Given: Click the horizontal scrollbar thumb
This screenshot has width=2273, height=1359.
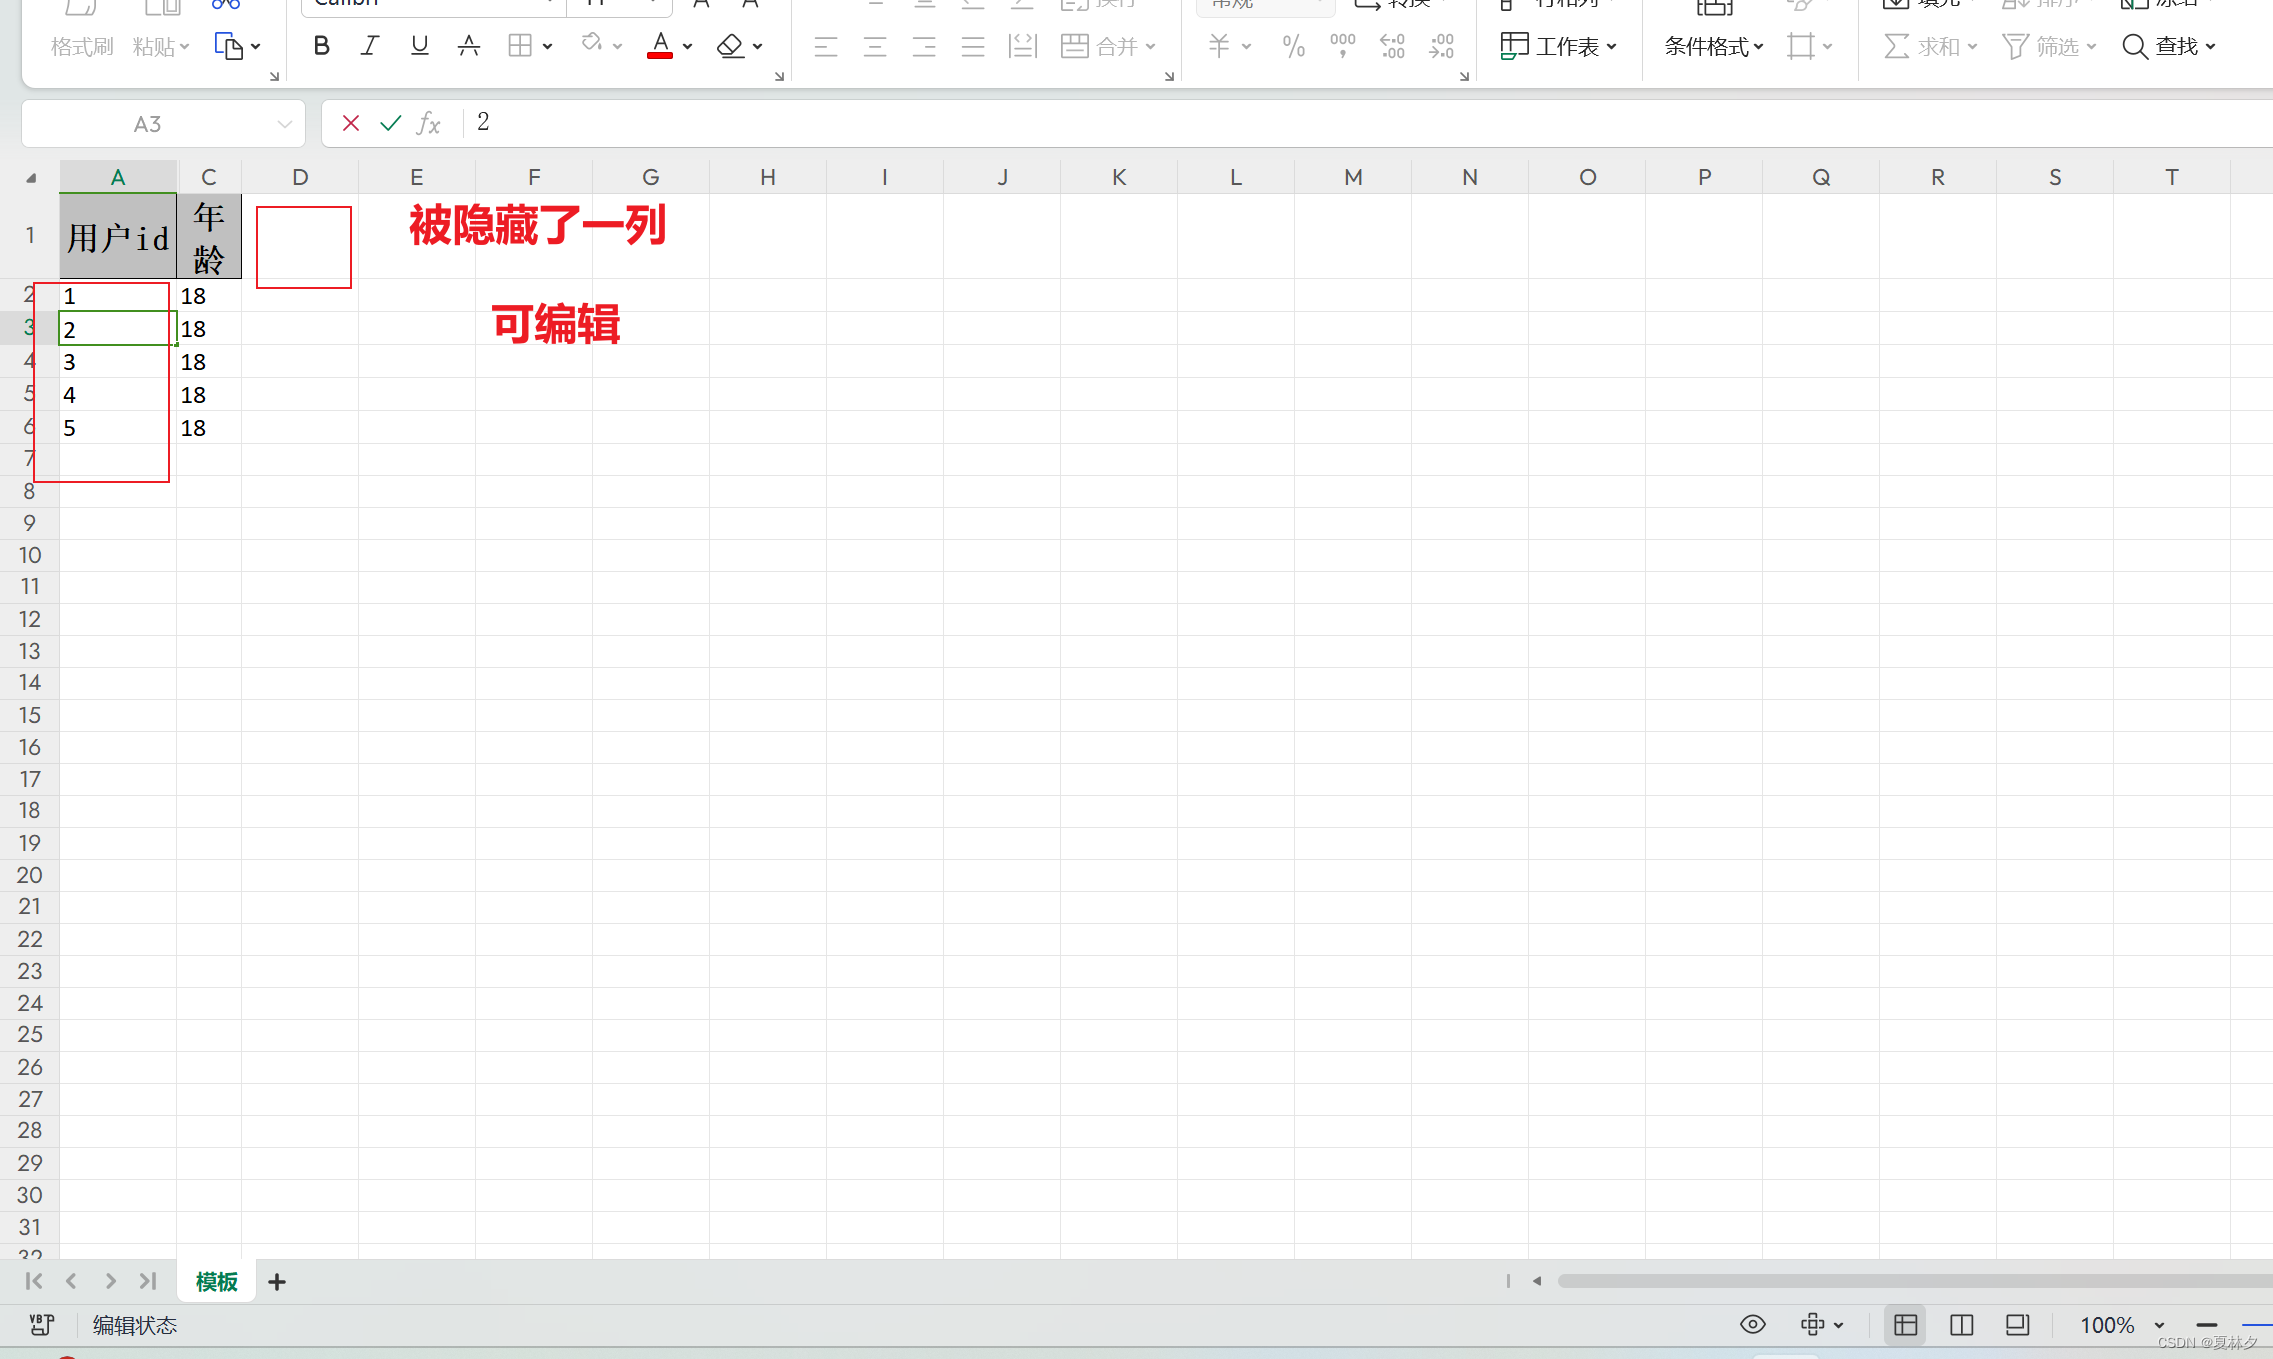Looking at the screenshot, I should (x=1914, y=1281).
